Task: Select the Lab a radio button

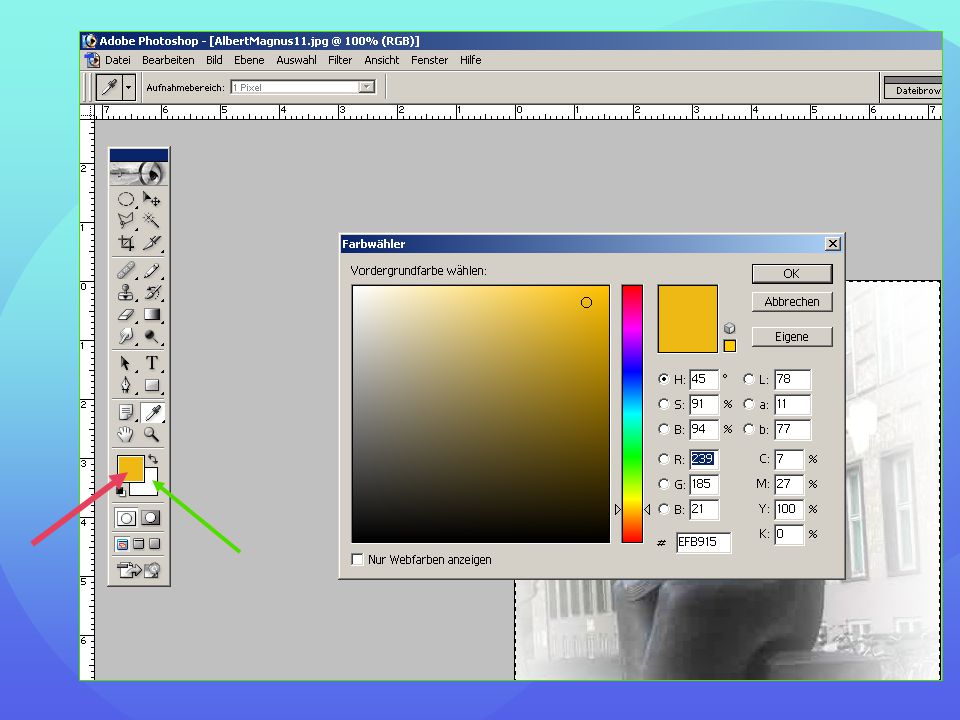Action: [748, 404]
